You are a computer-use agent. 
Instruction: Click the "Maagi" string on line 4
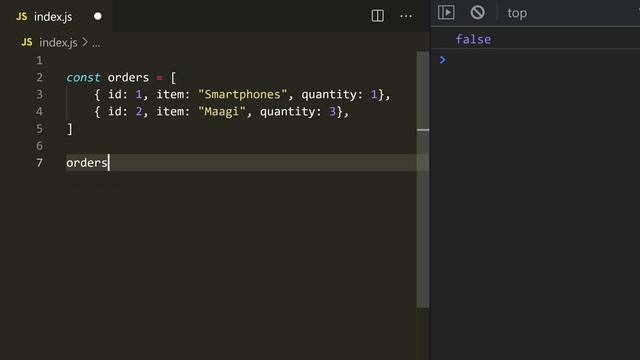click(222, 112)
